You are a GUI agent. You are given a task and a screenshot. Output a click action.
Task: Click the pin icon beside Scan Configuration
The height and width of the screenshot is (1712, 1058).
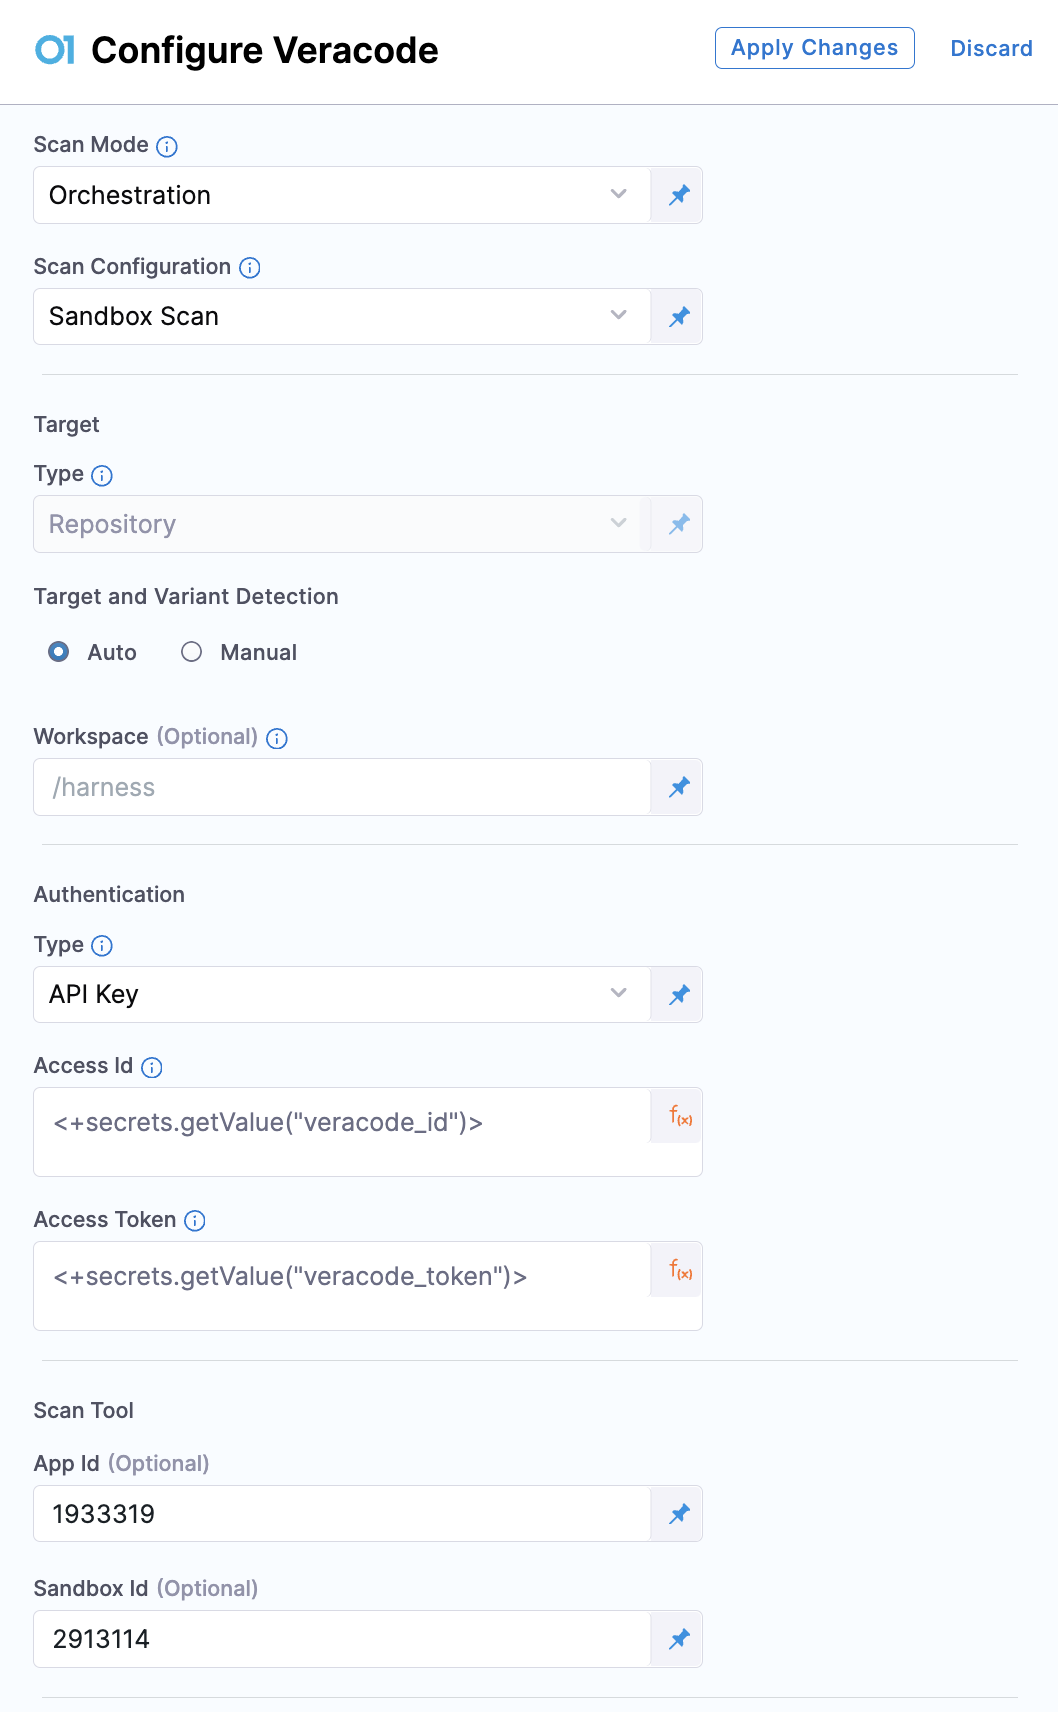coord(679,317)
